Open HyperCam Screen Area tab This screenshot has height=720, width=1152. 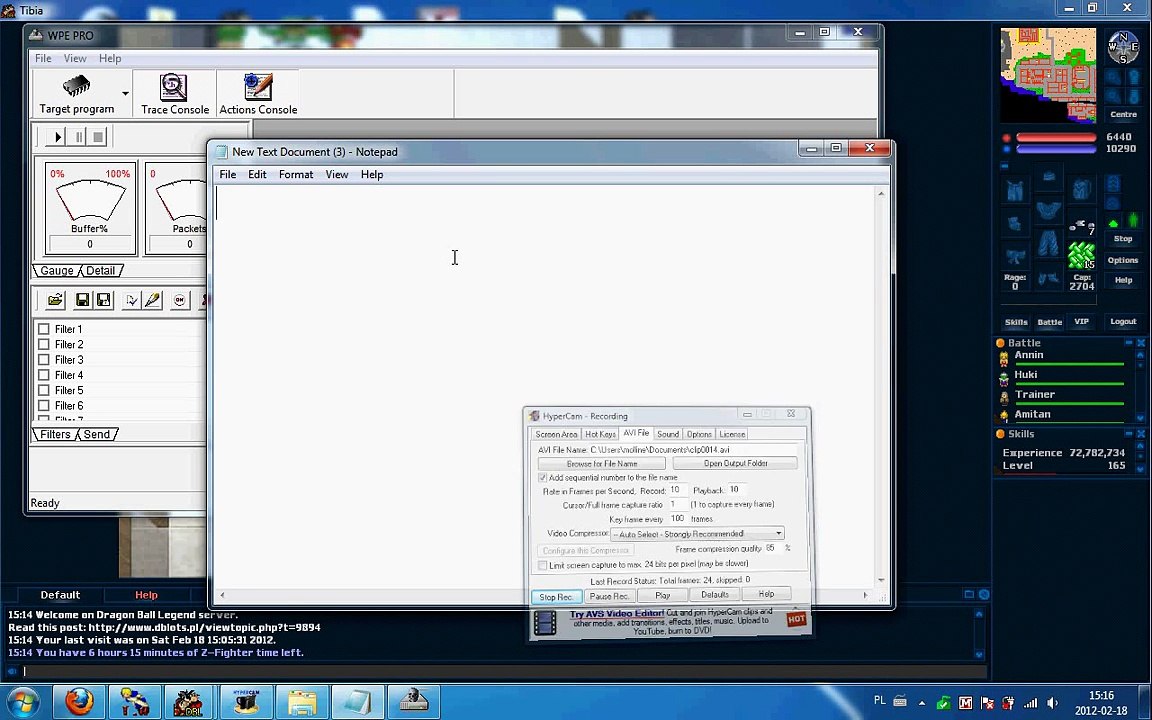pyautogui.click(x=556, y=434)
